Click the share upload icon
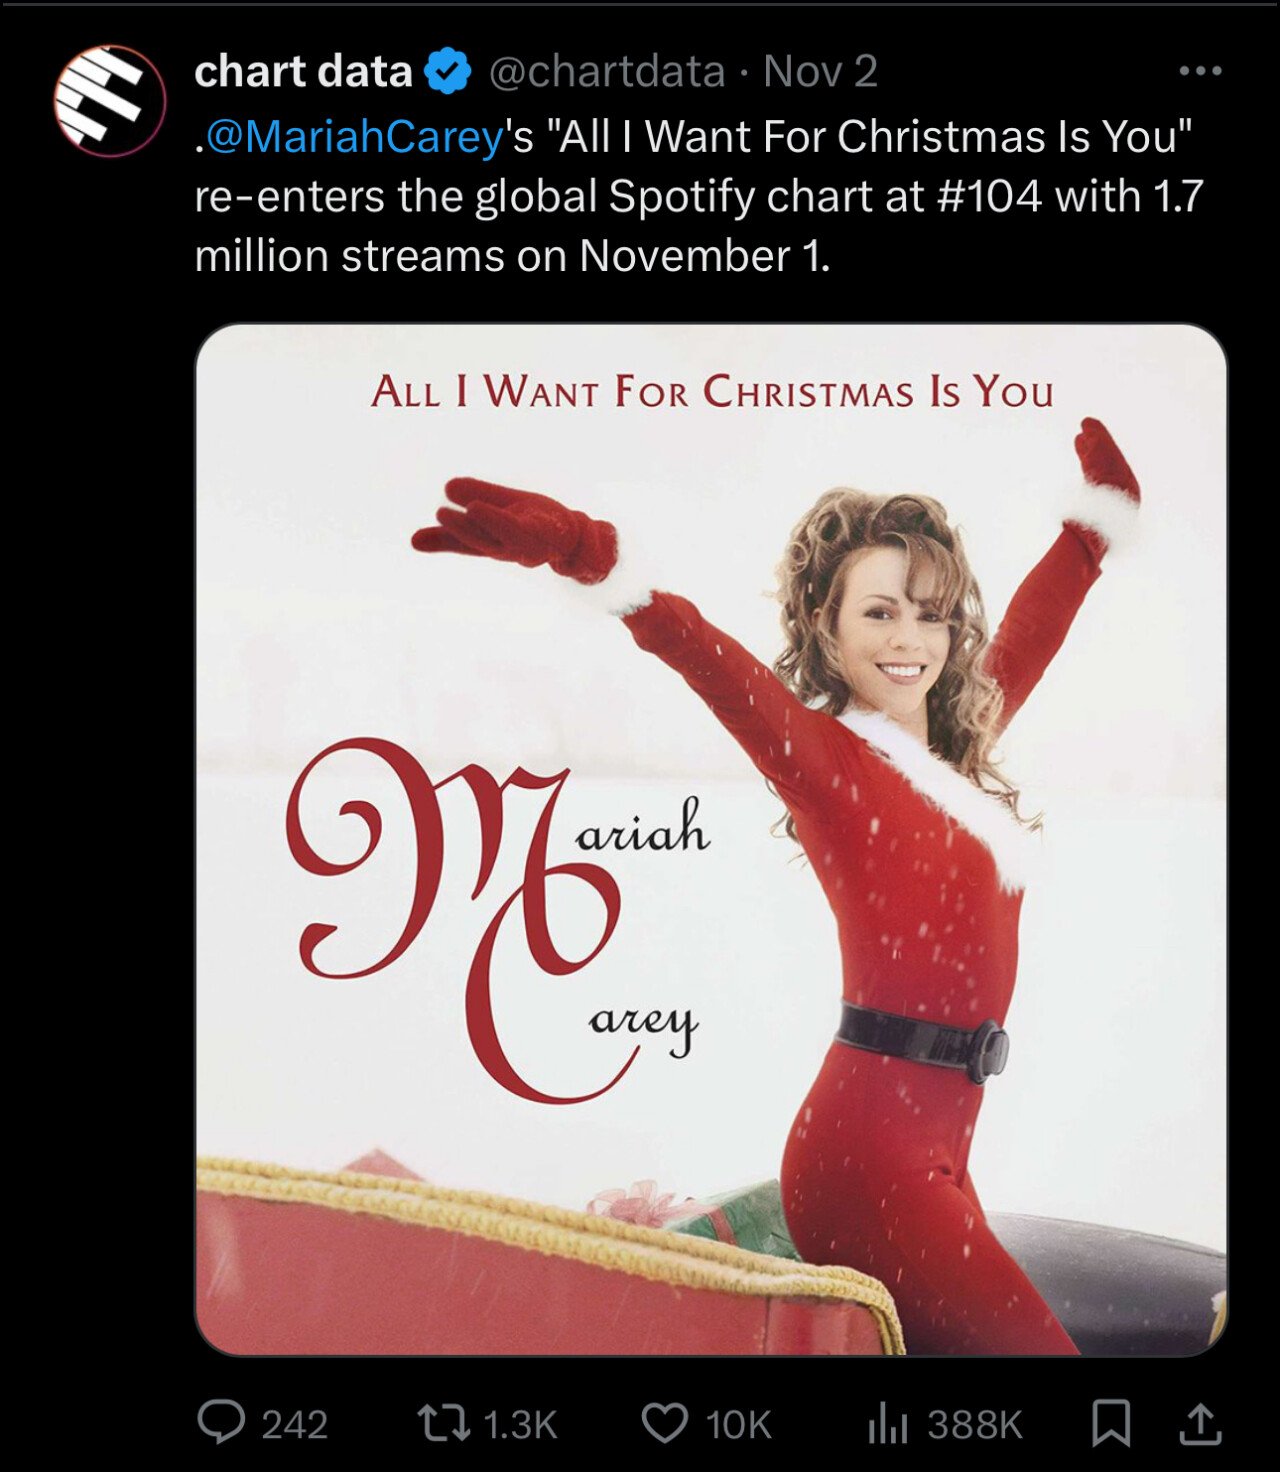This screenshot has height=1472, width=1280. tap(1200, 1423)
